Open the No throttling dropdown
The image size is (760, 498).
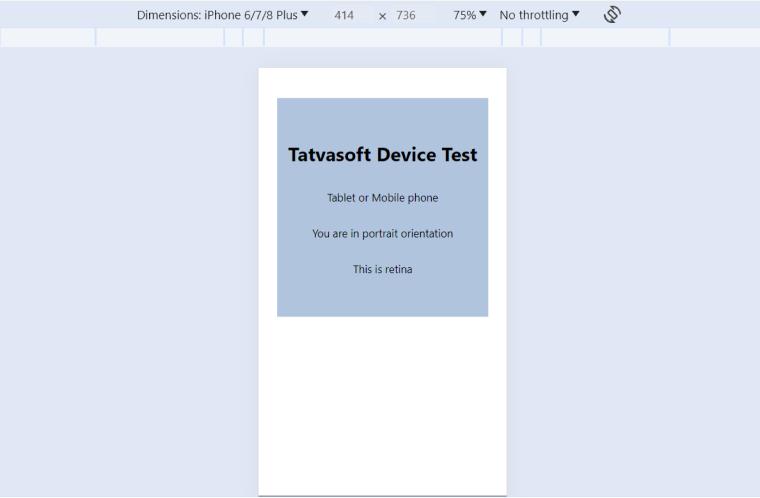tap(539, 15)
